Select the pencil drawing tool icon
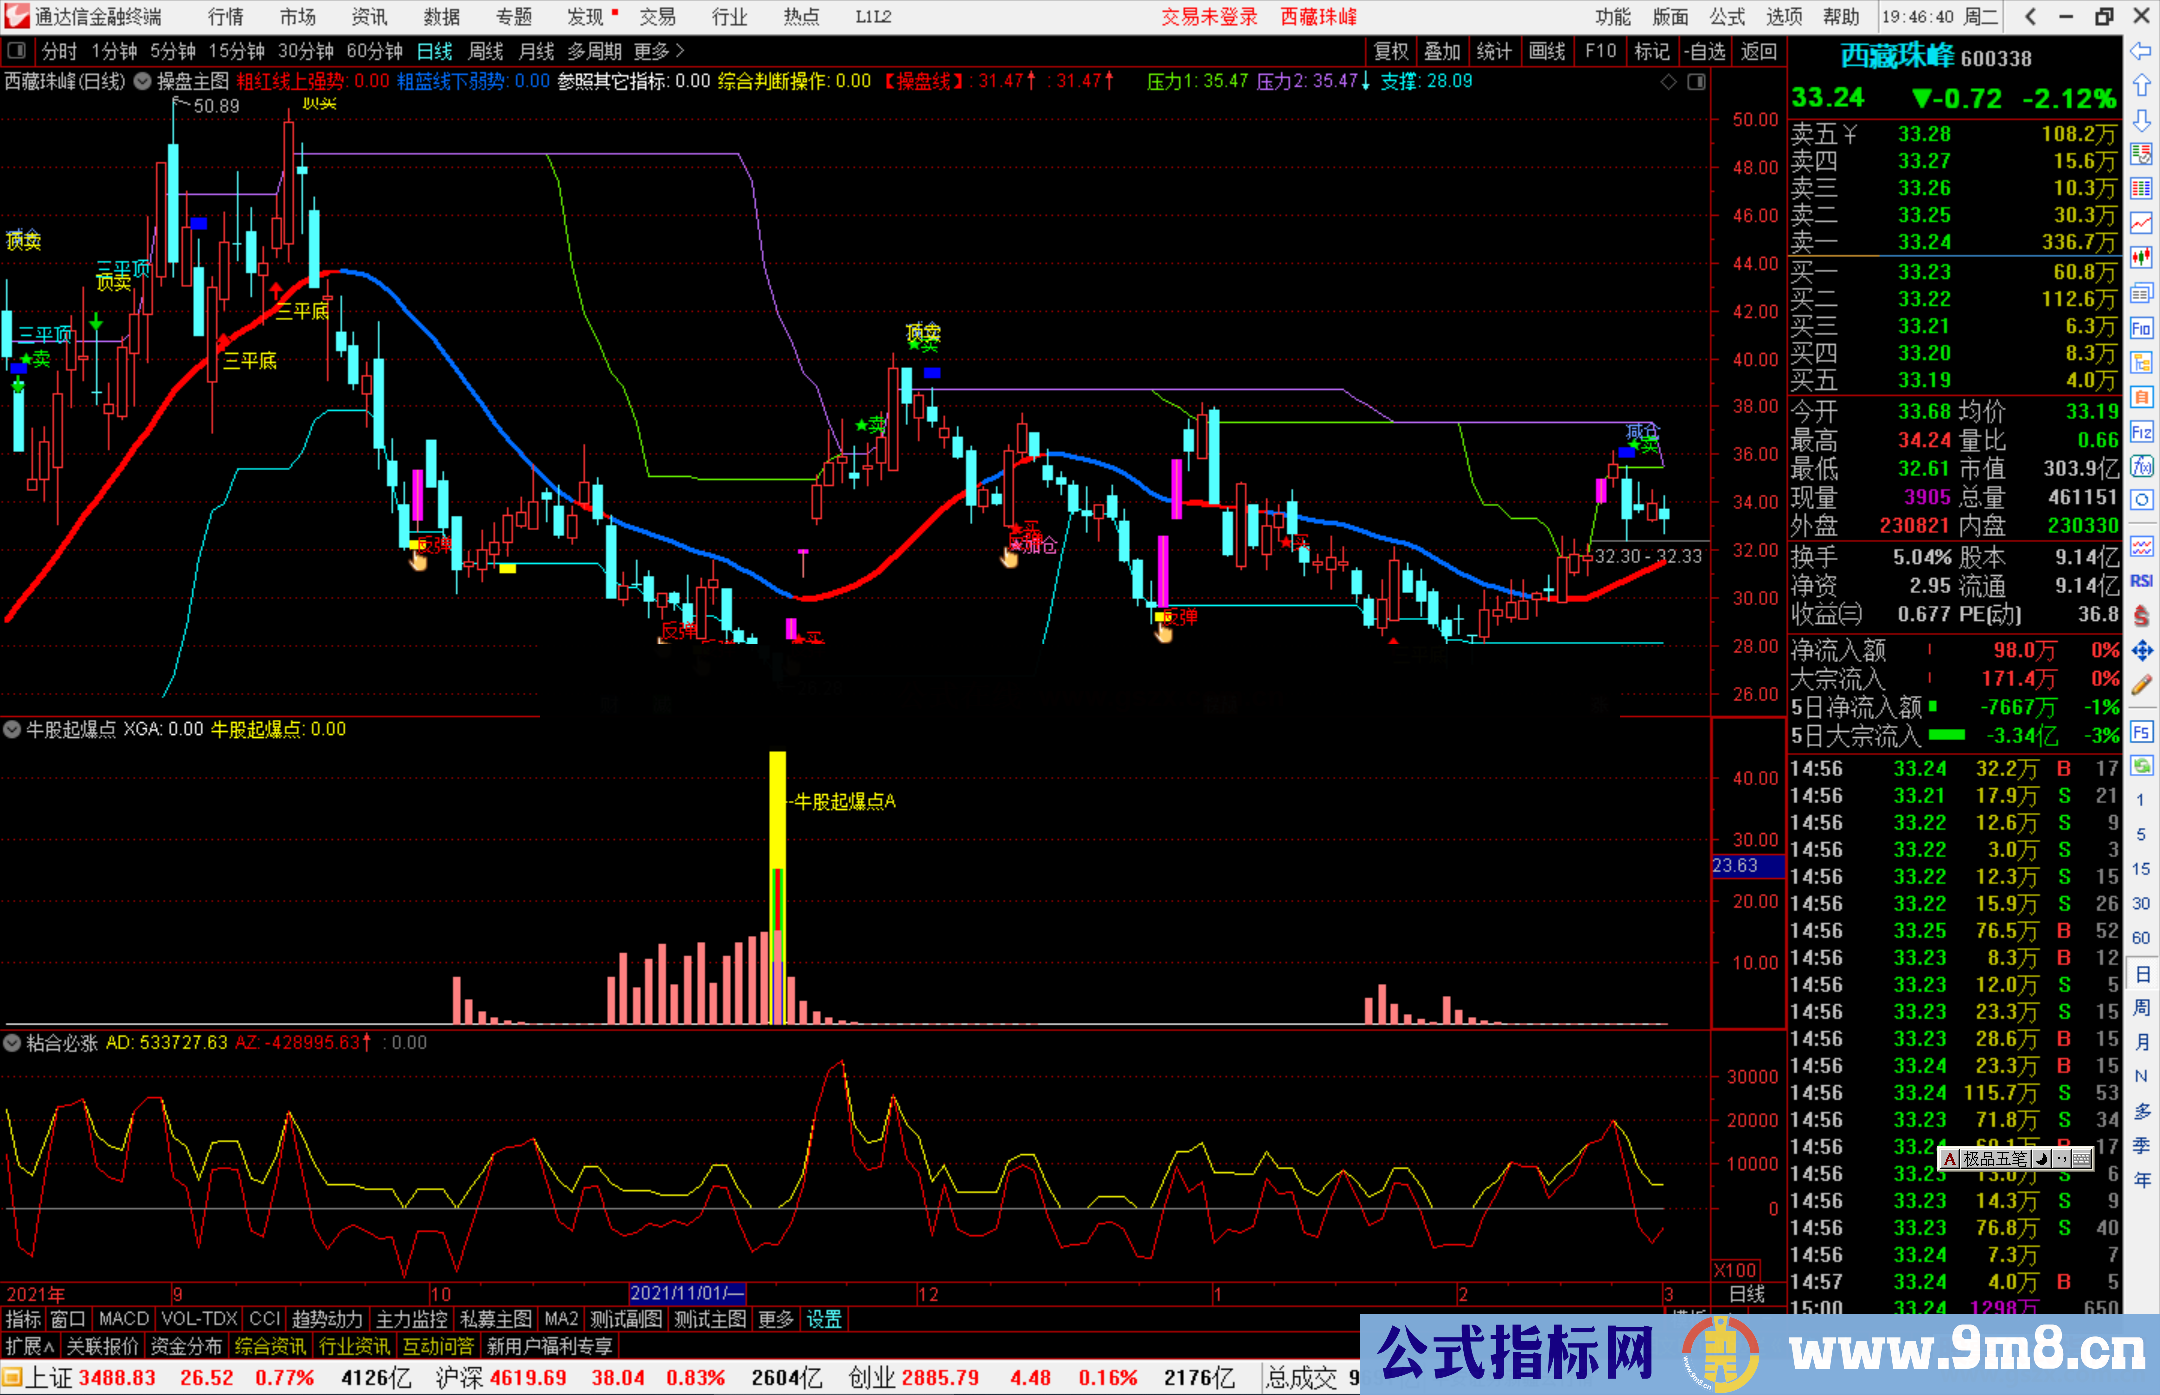The image size is (2160, 1395). [x=2141, y=685]
